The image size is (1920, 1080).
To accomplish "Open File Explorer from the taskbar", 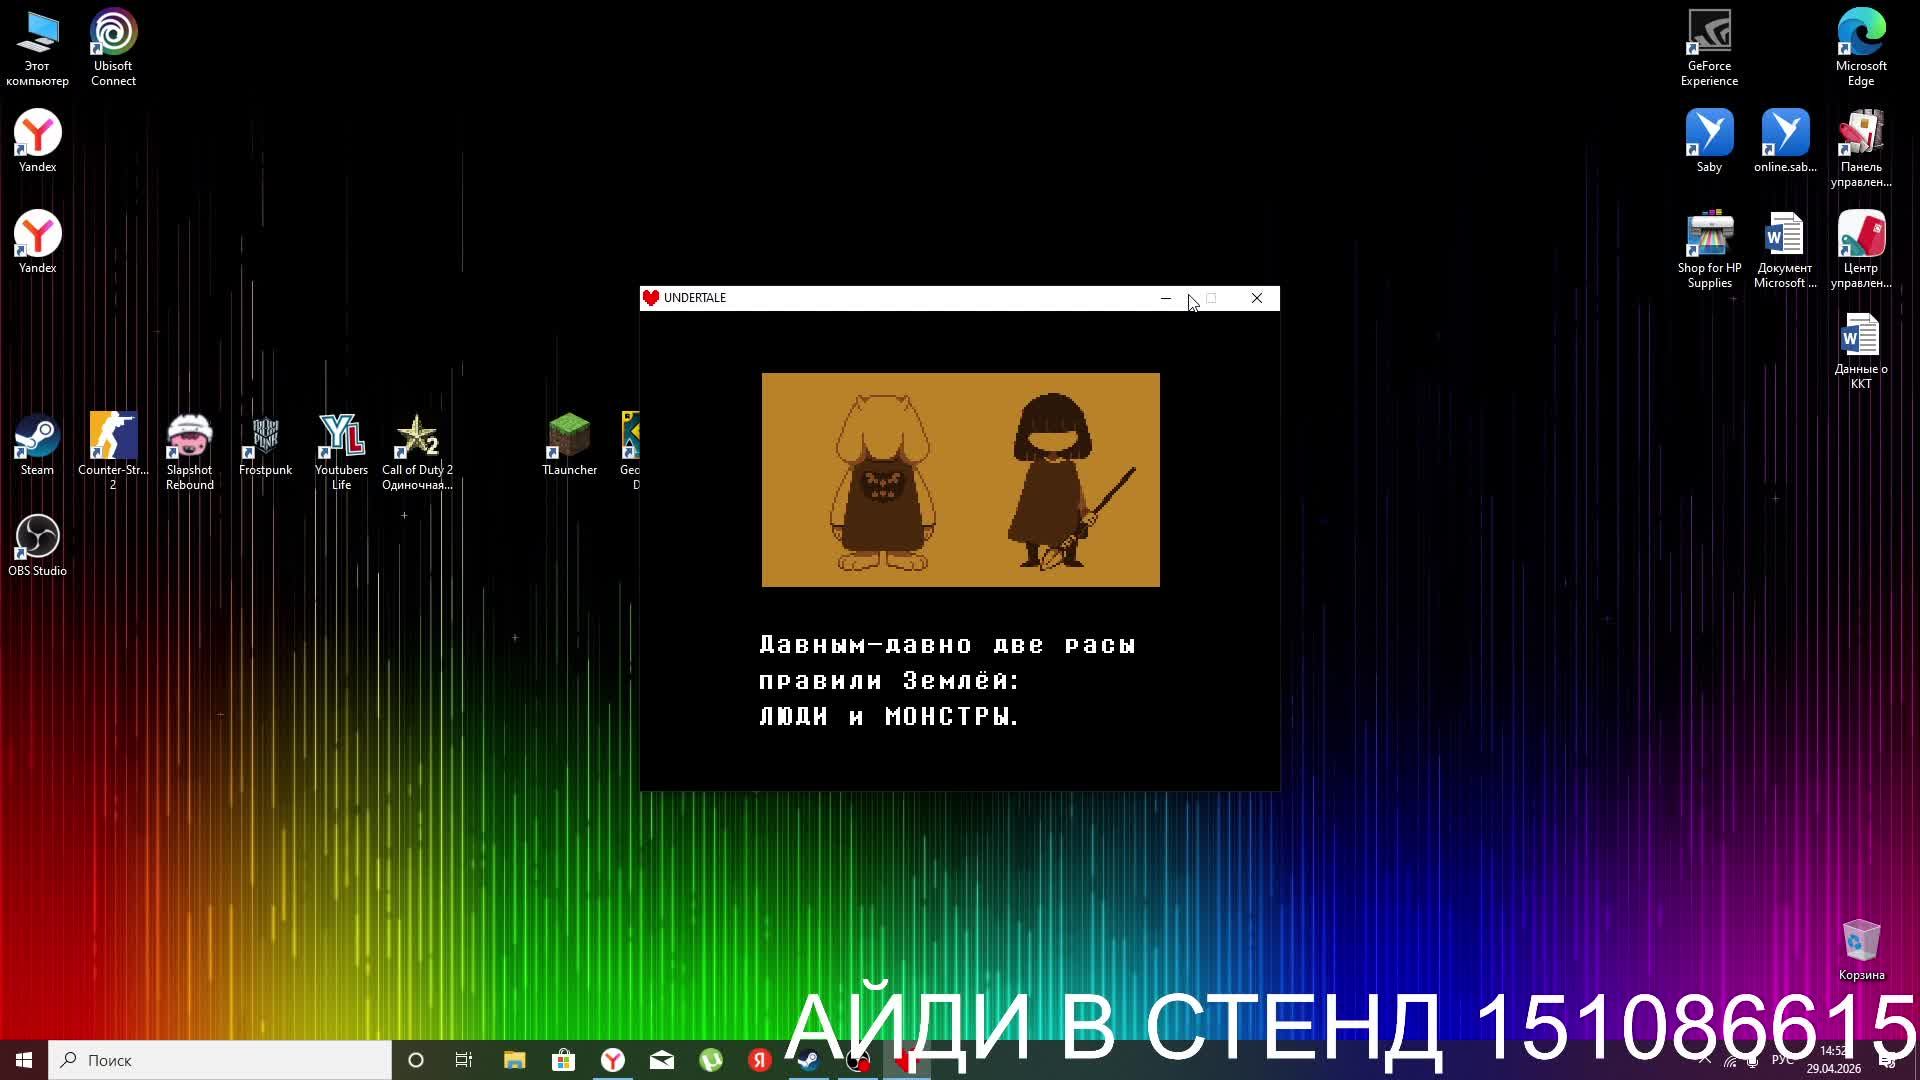I will (x=514, y=1060).
